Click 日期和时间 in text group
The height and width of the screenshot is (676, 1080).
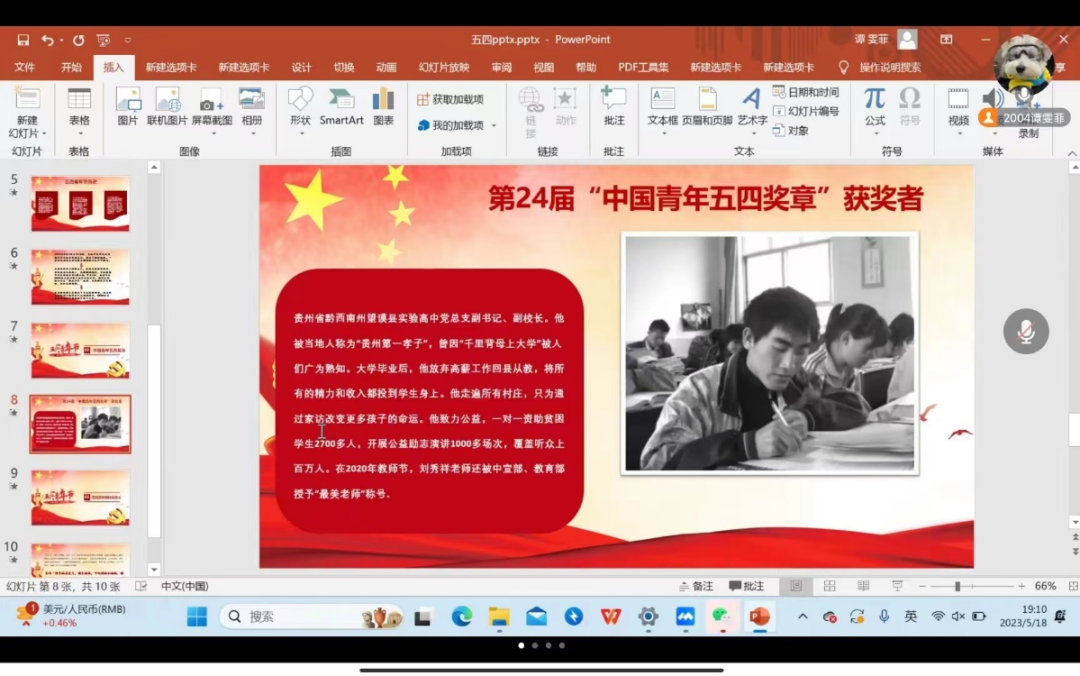[806, 92]
